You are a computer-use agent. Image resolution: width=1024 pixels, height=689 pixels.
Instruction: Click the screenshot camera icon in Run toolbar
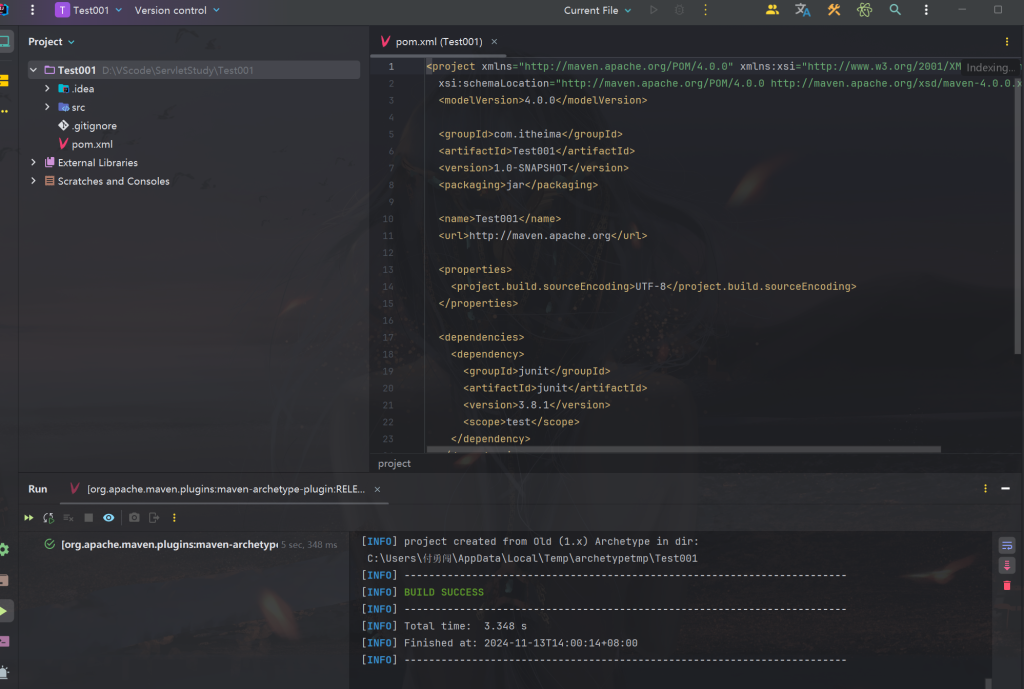point(134,518)
